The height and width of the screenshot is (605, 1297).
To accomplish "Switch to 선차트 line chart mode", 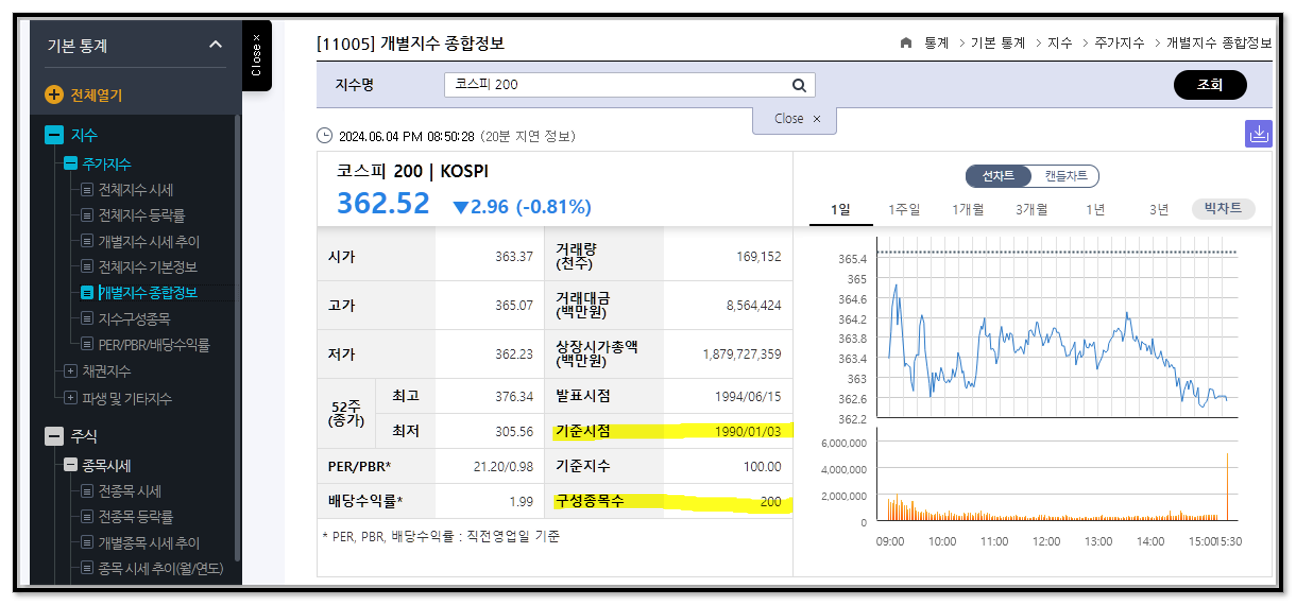I will pos(998,176).
